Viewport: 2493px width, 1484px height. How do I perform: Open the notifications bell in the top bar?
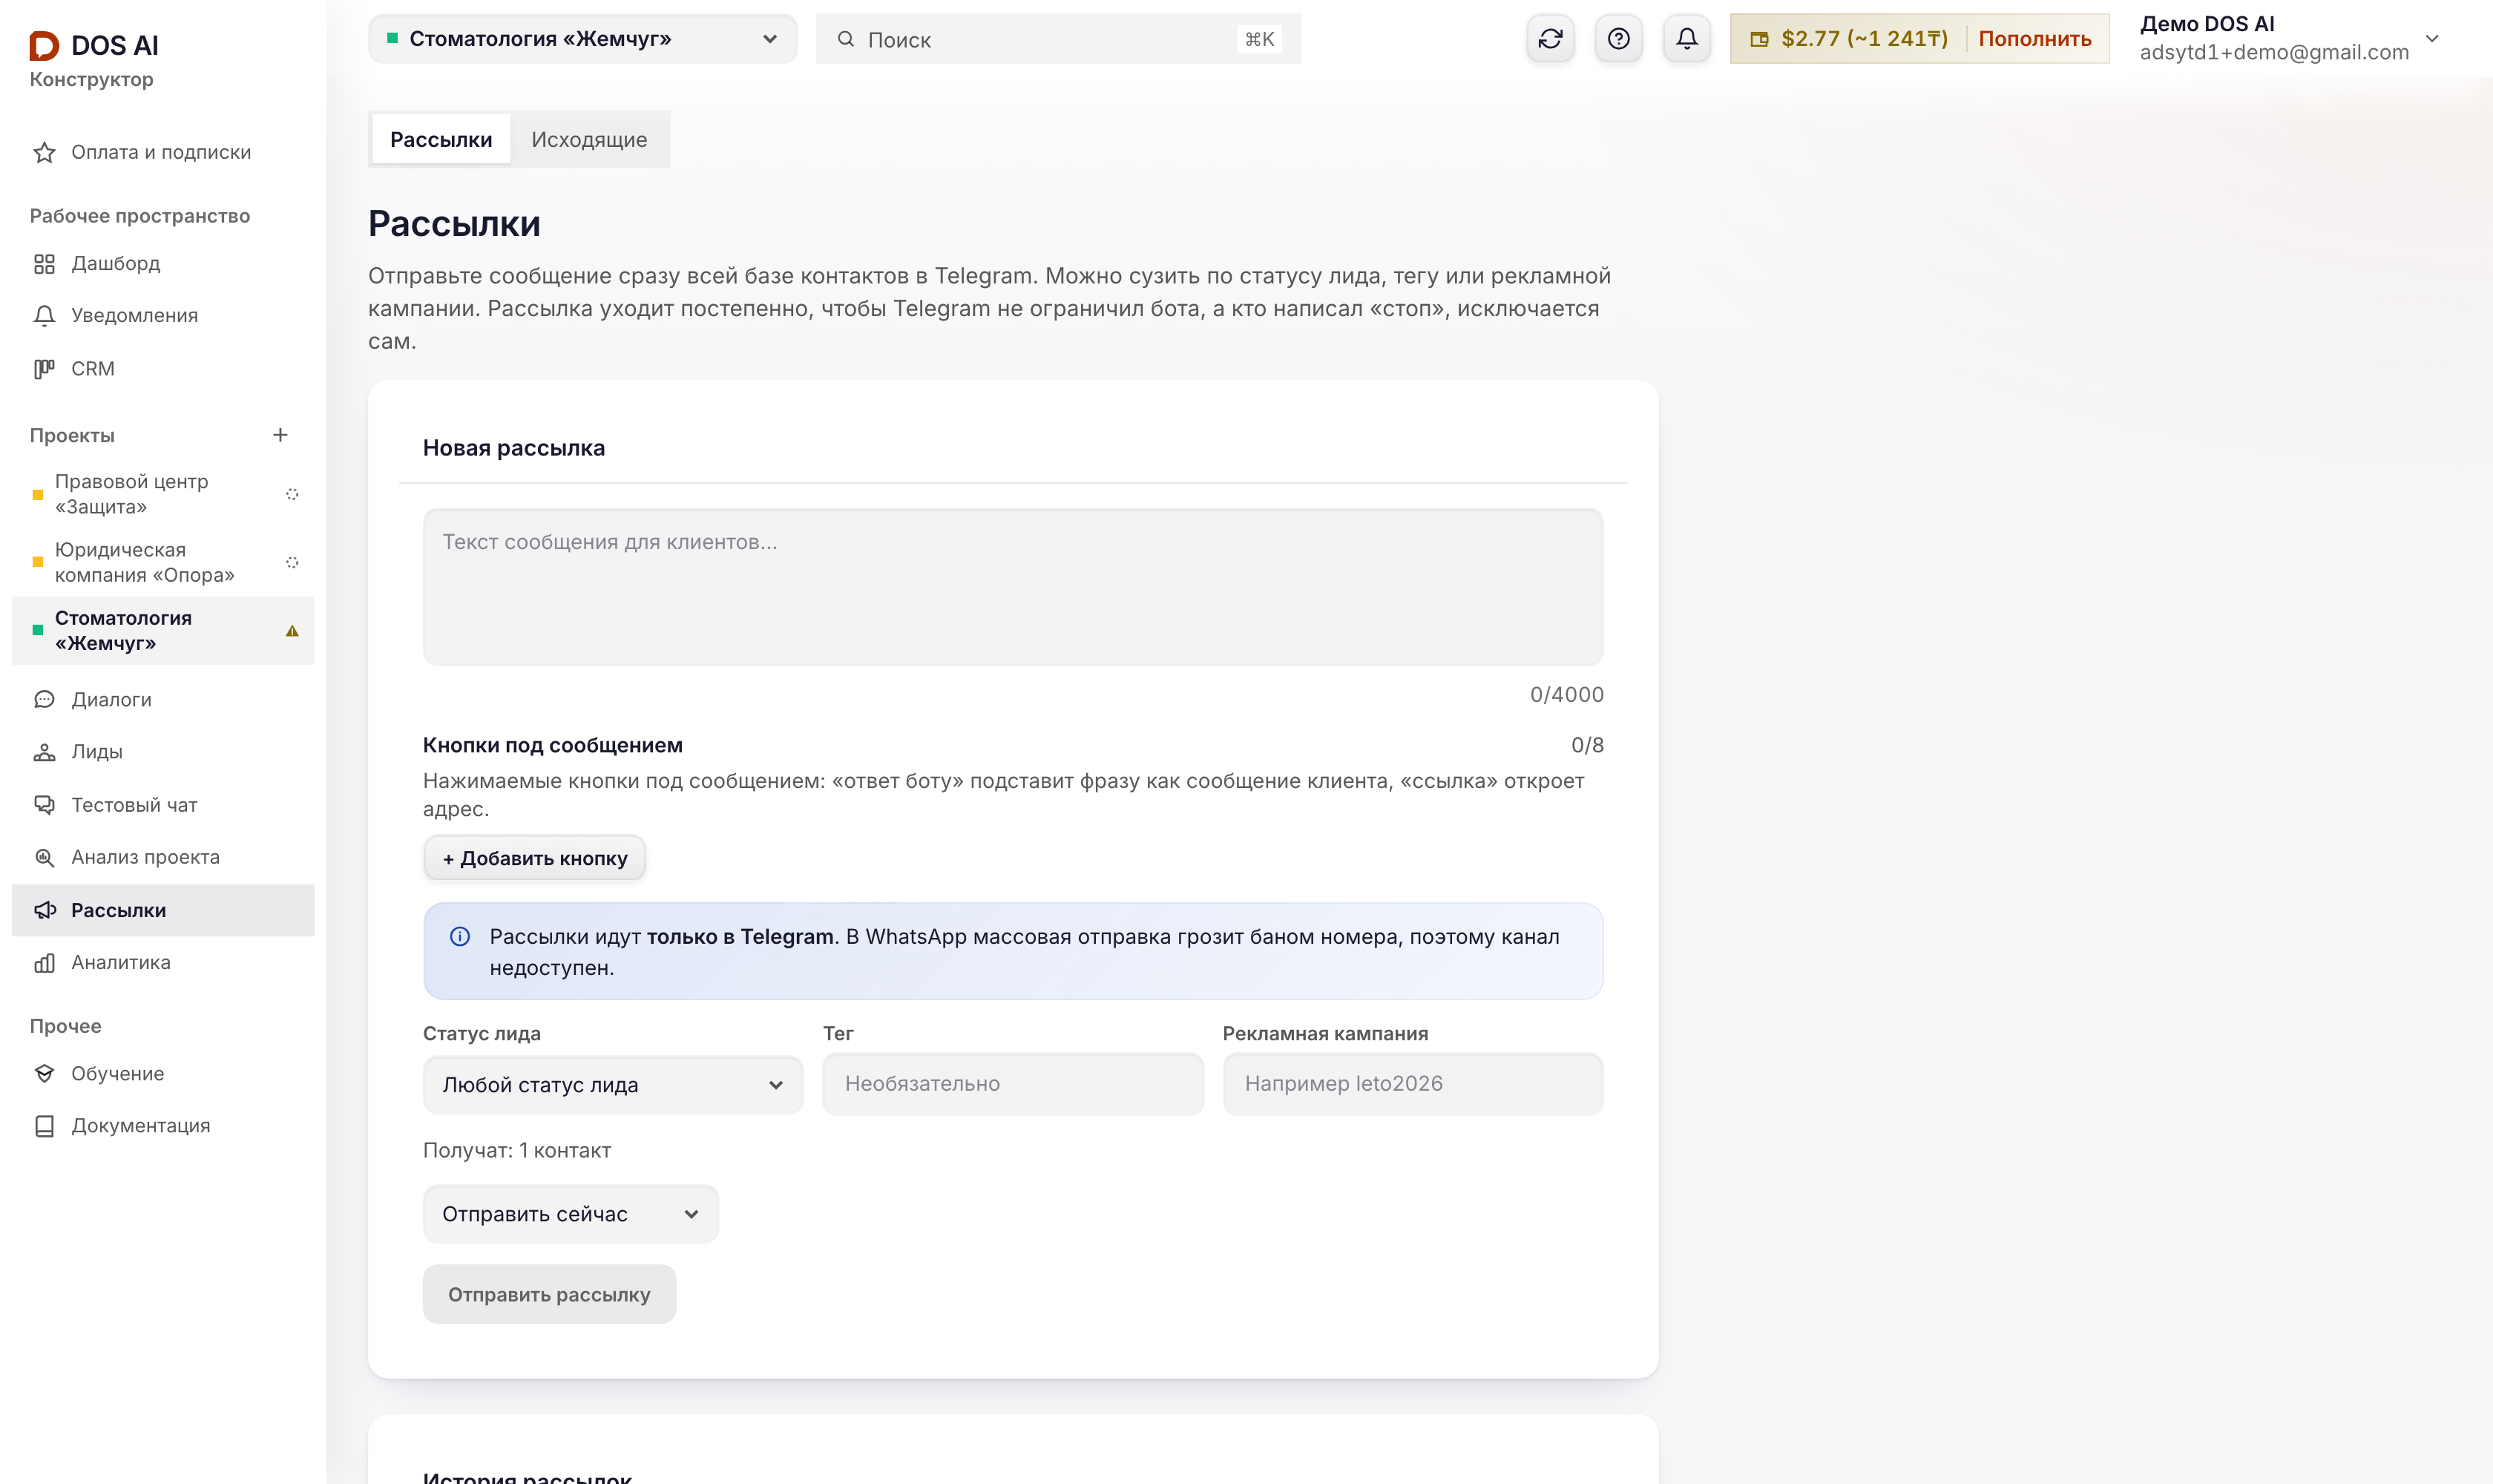tap(1686, 39)
